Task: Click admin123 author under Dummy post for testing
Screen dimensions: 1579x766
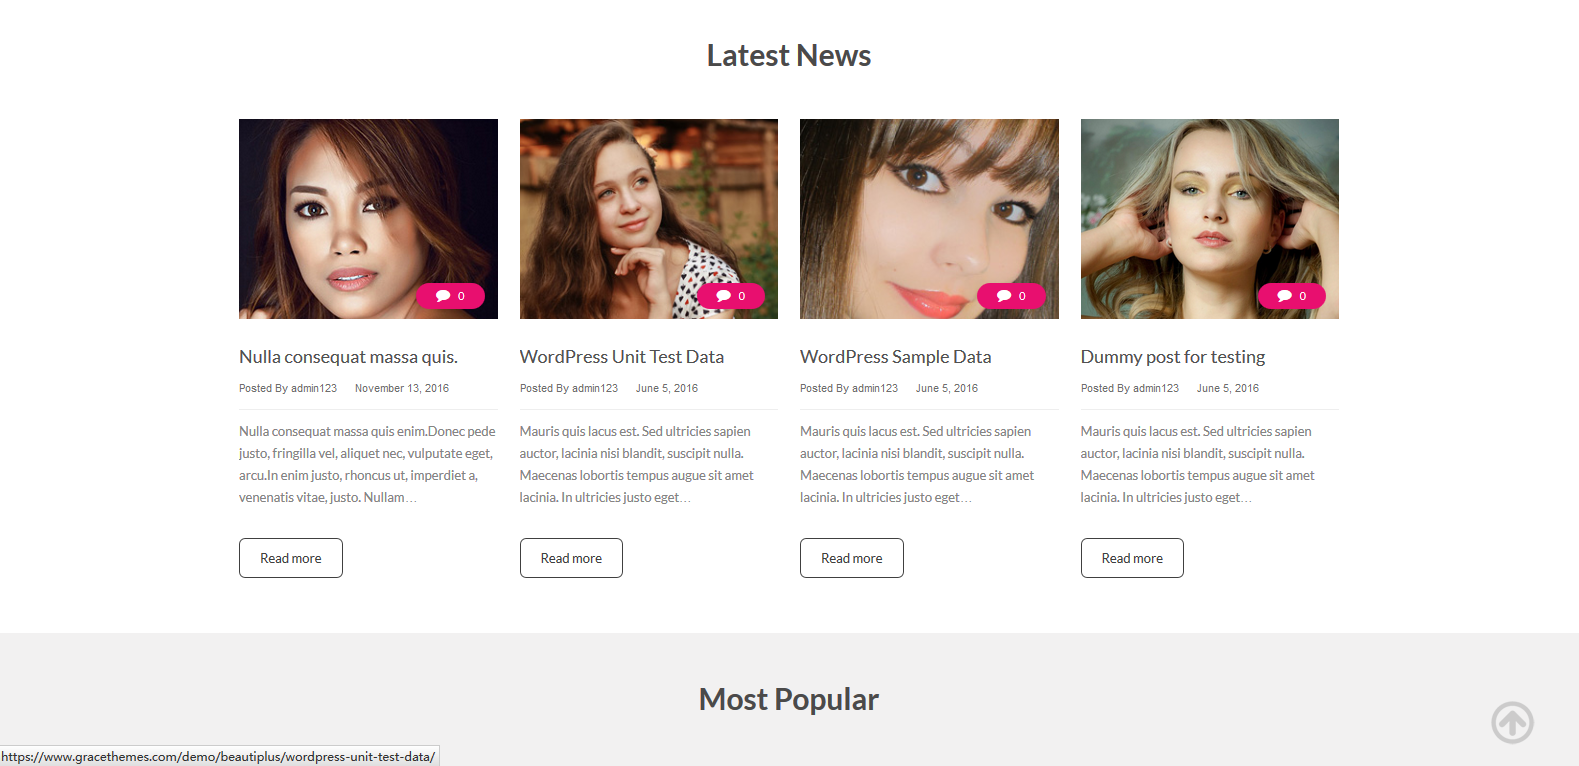Action: pyautogui.click(x=1156, y=388)
